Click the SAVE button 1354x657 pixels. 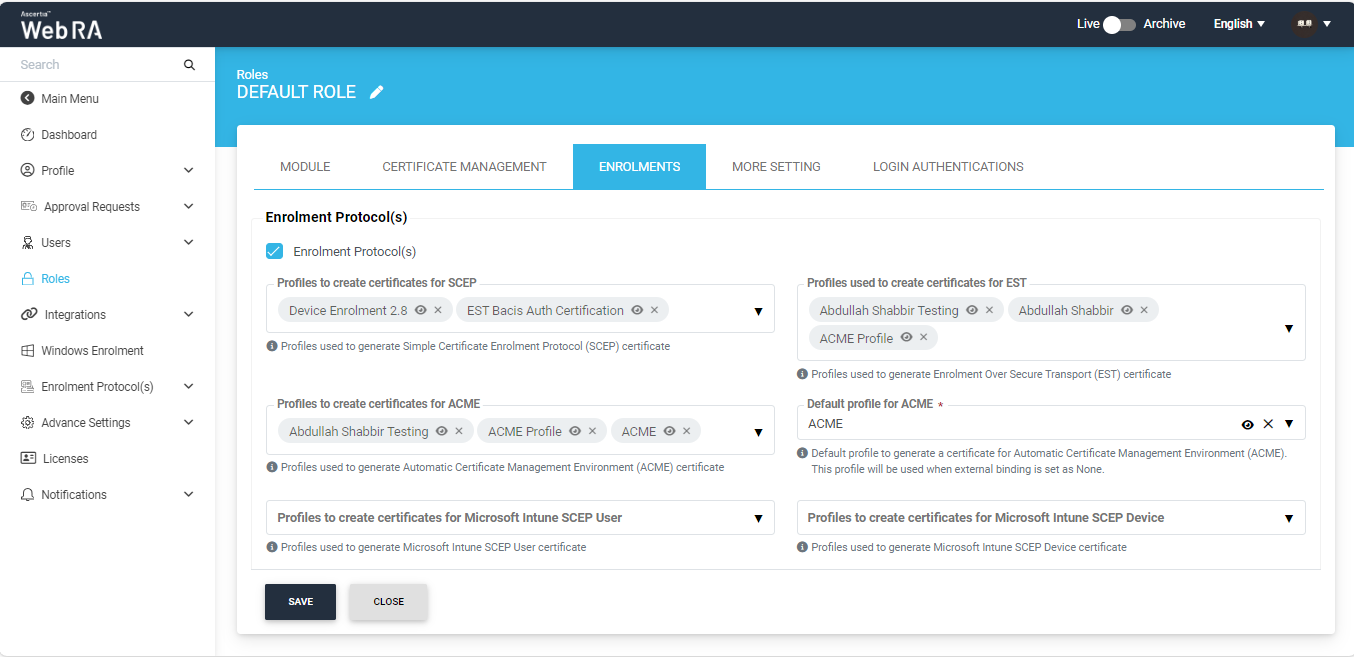300,602
